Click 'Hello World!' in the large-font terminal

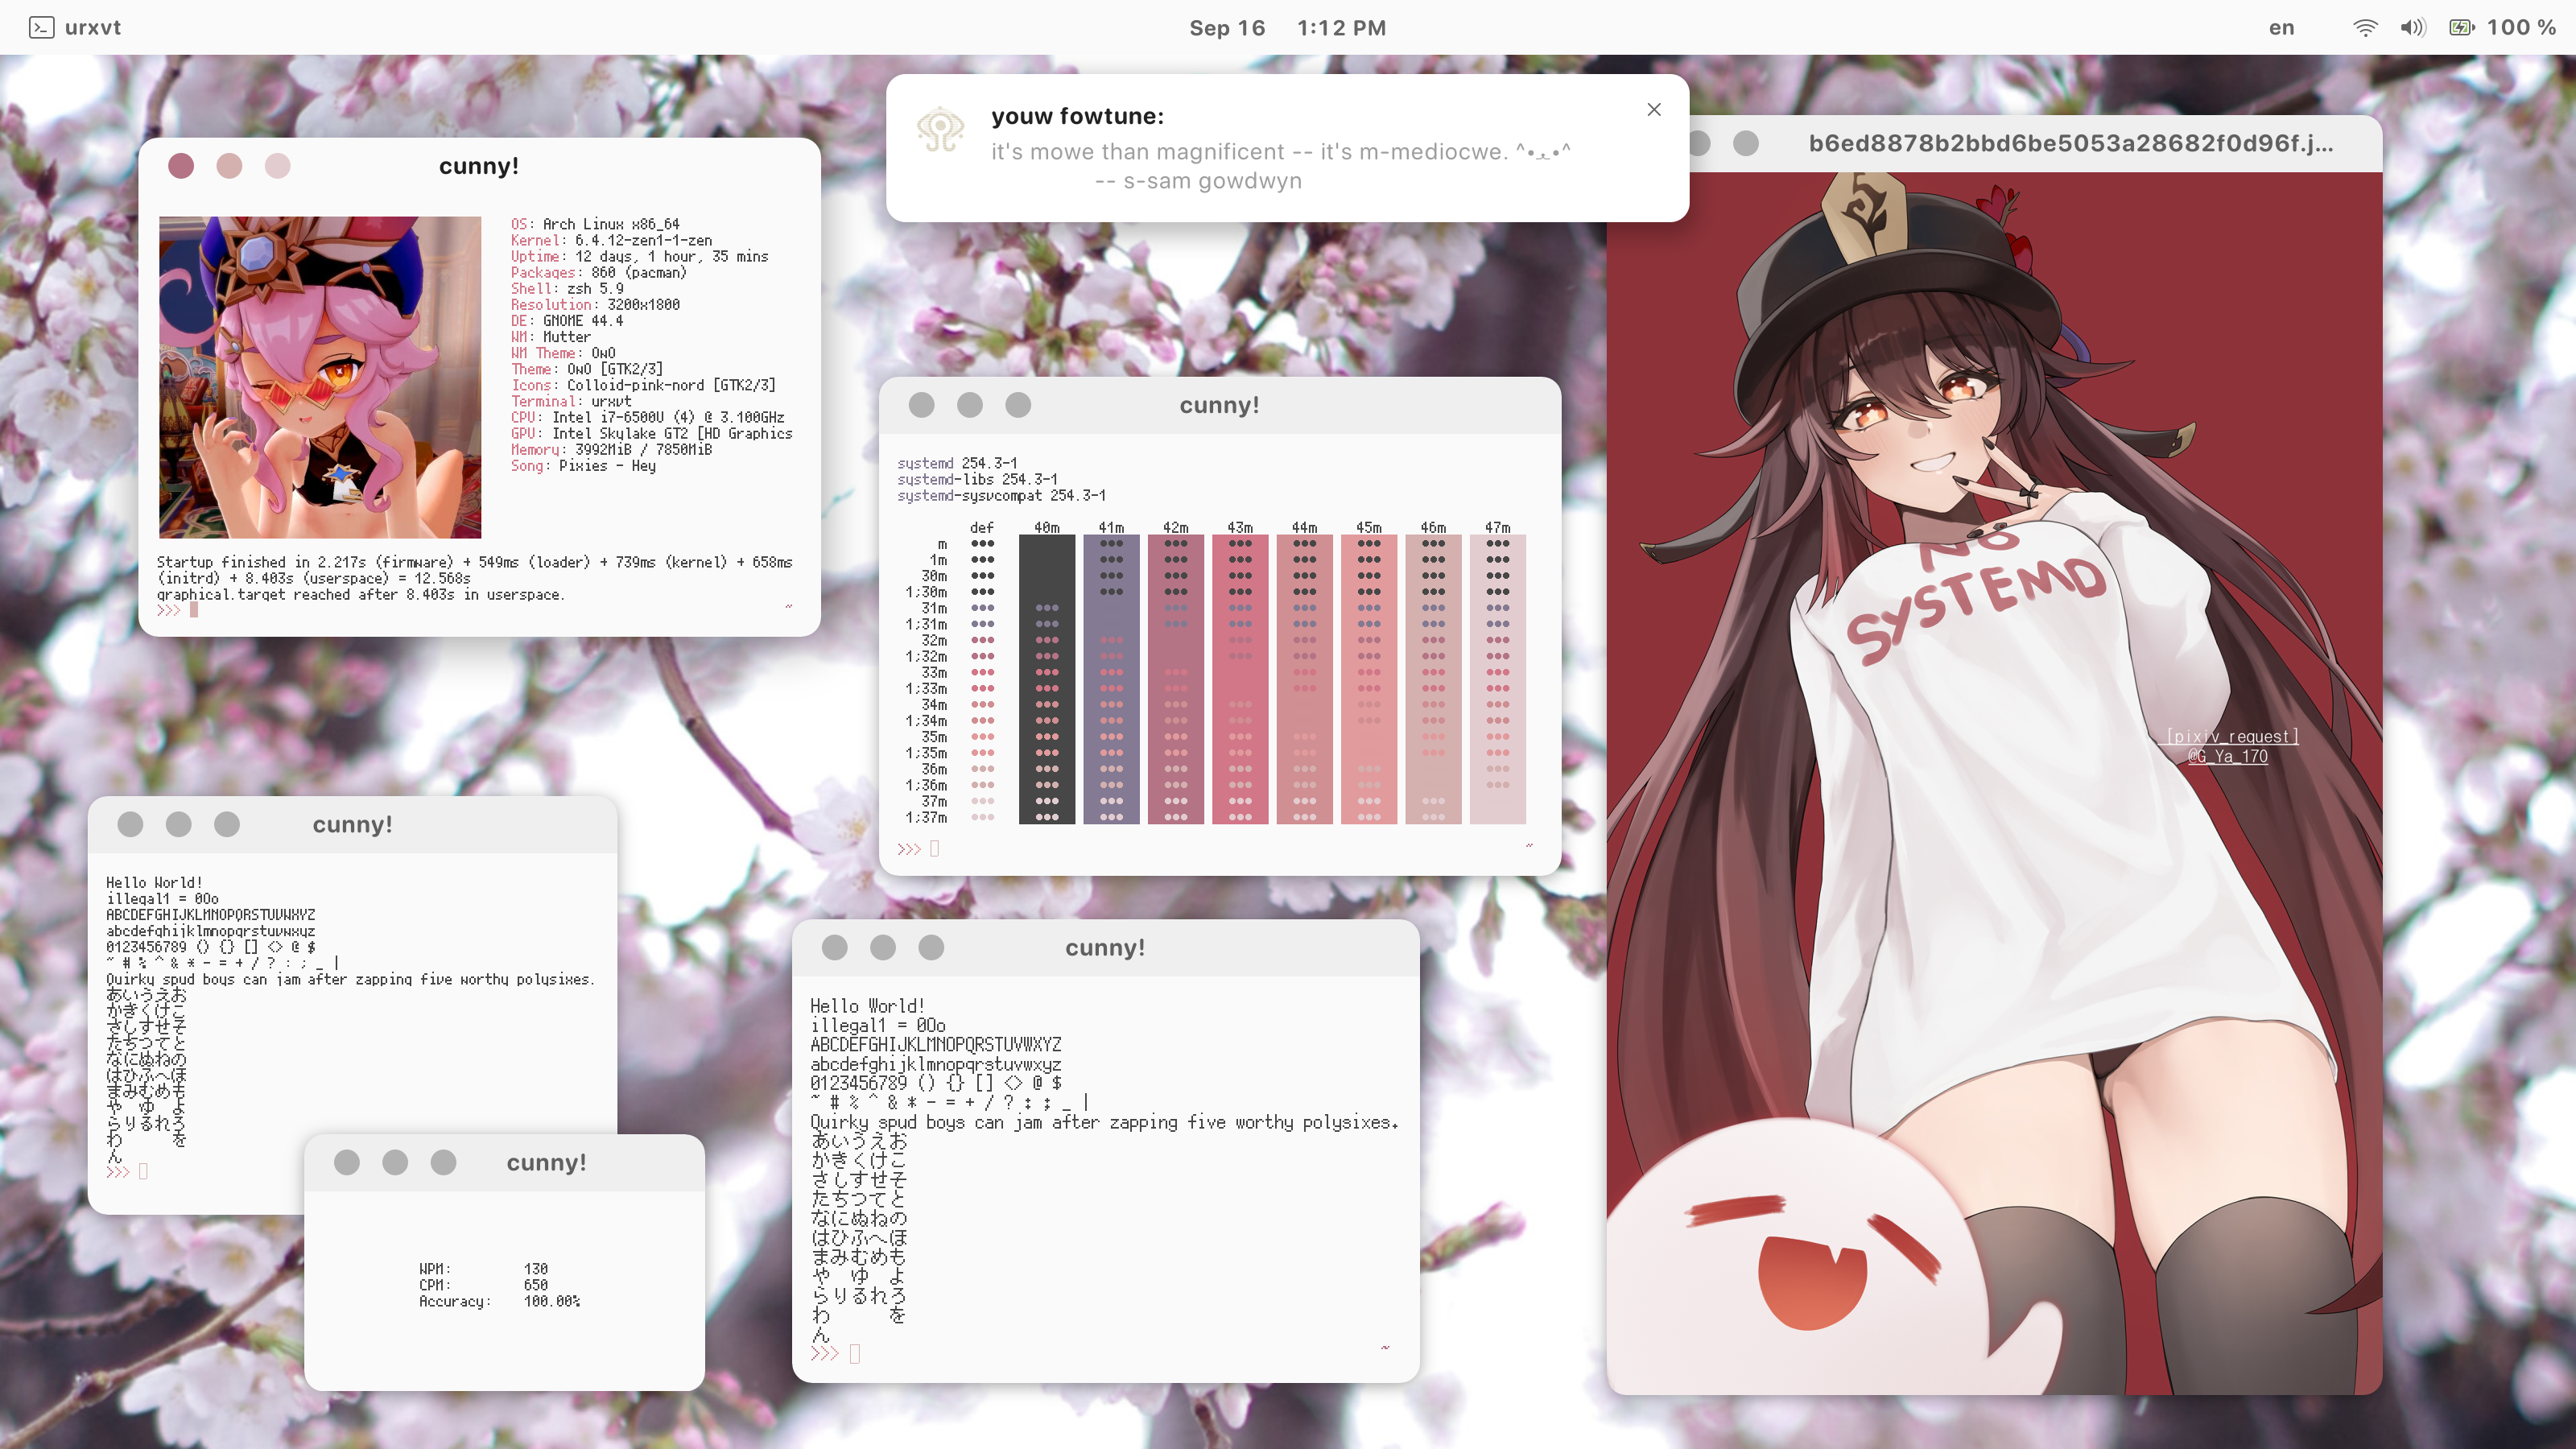tap(867, 1006)
